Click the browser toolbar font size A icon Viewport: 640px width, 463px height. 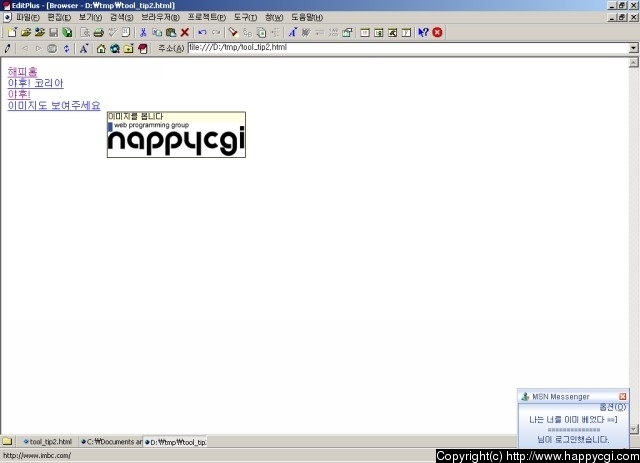click(84, 49)
